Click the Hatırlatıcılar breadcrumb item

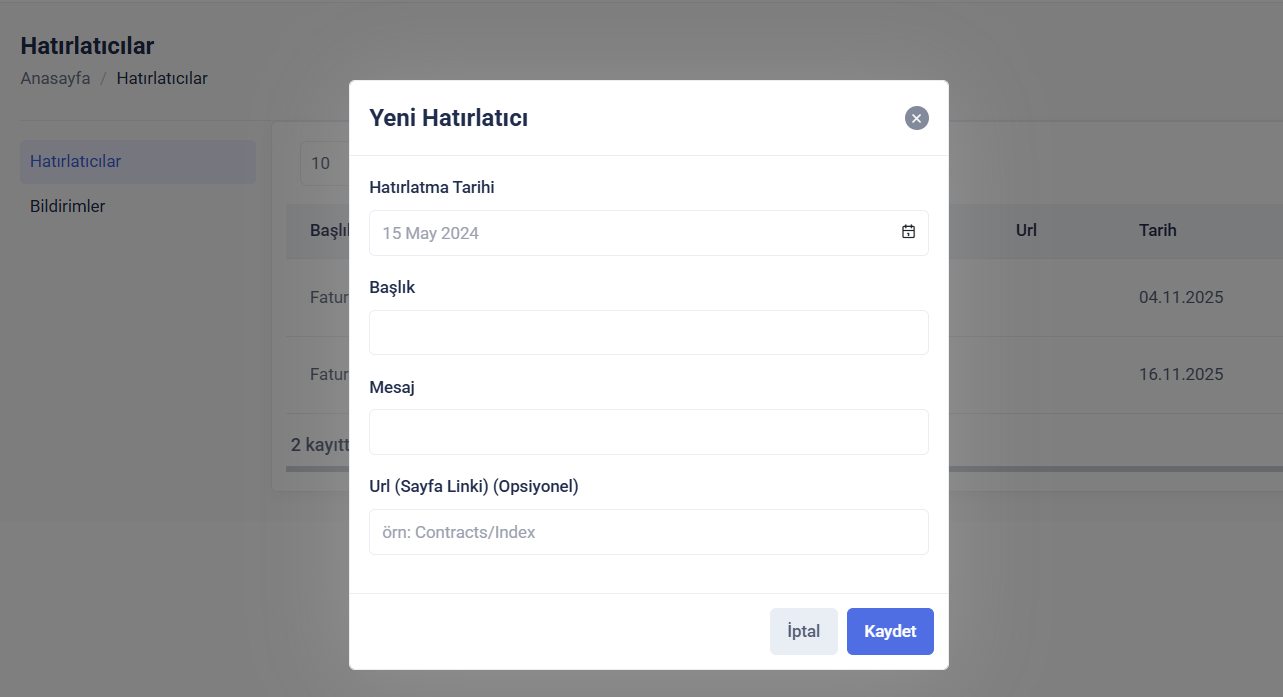tap(162, 78)
